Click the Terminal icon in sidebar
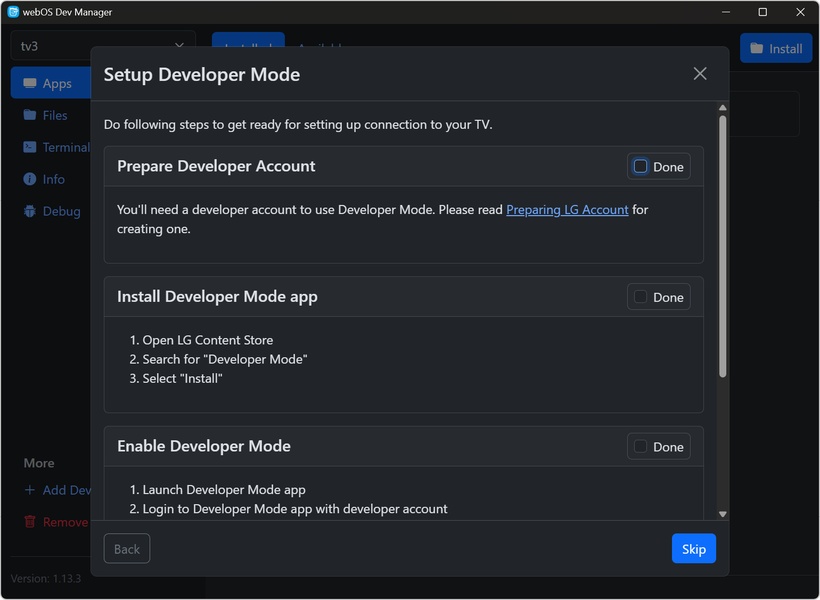820x600 pixels. [x=29, y=148]
